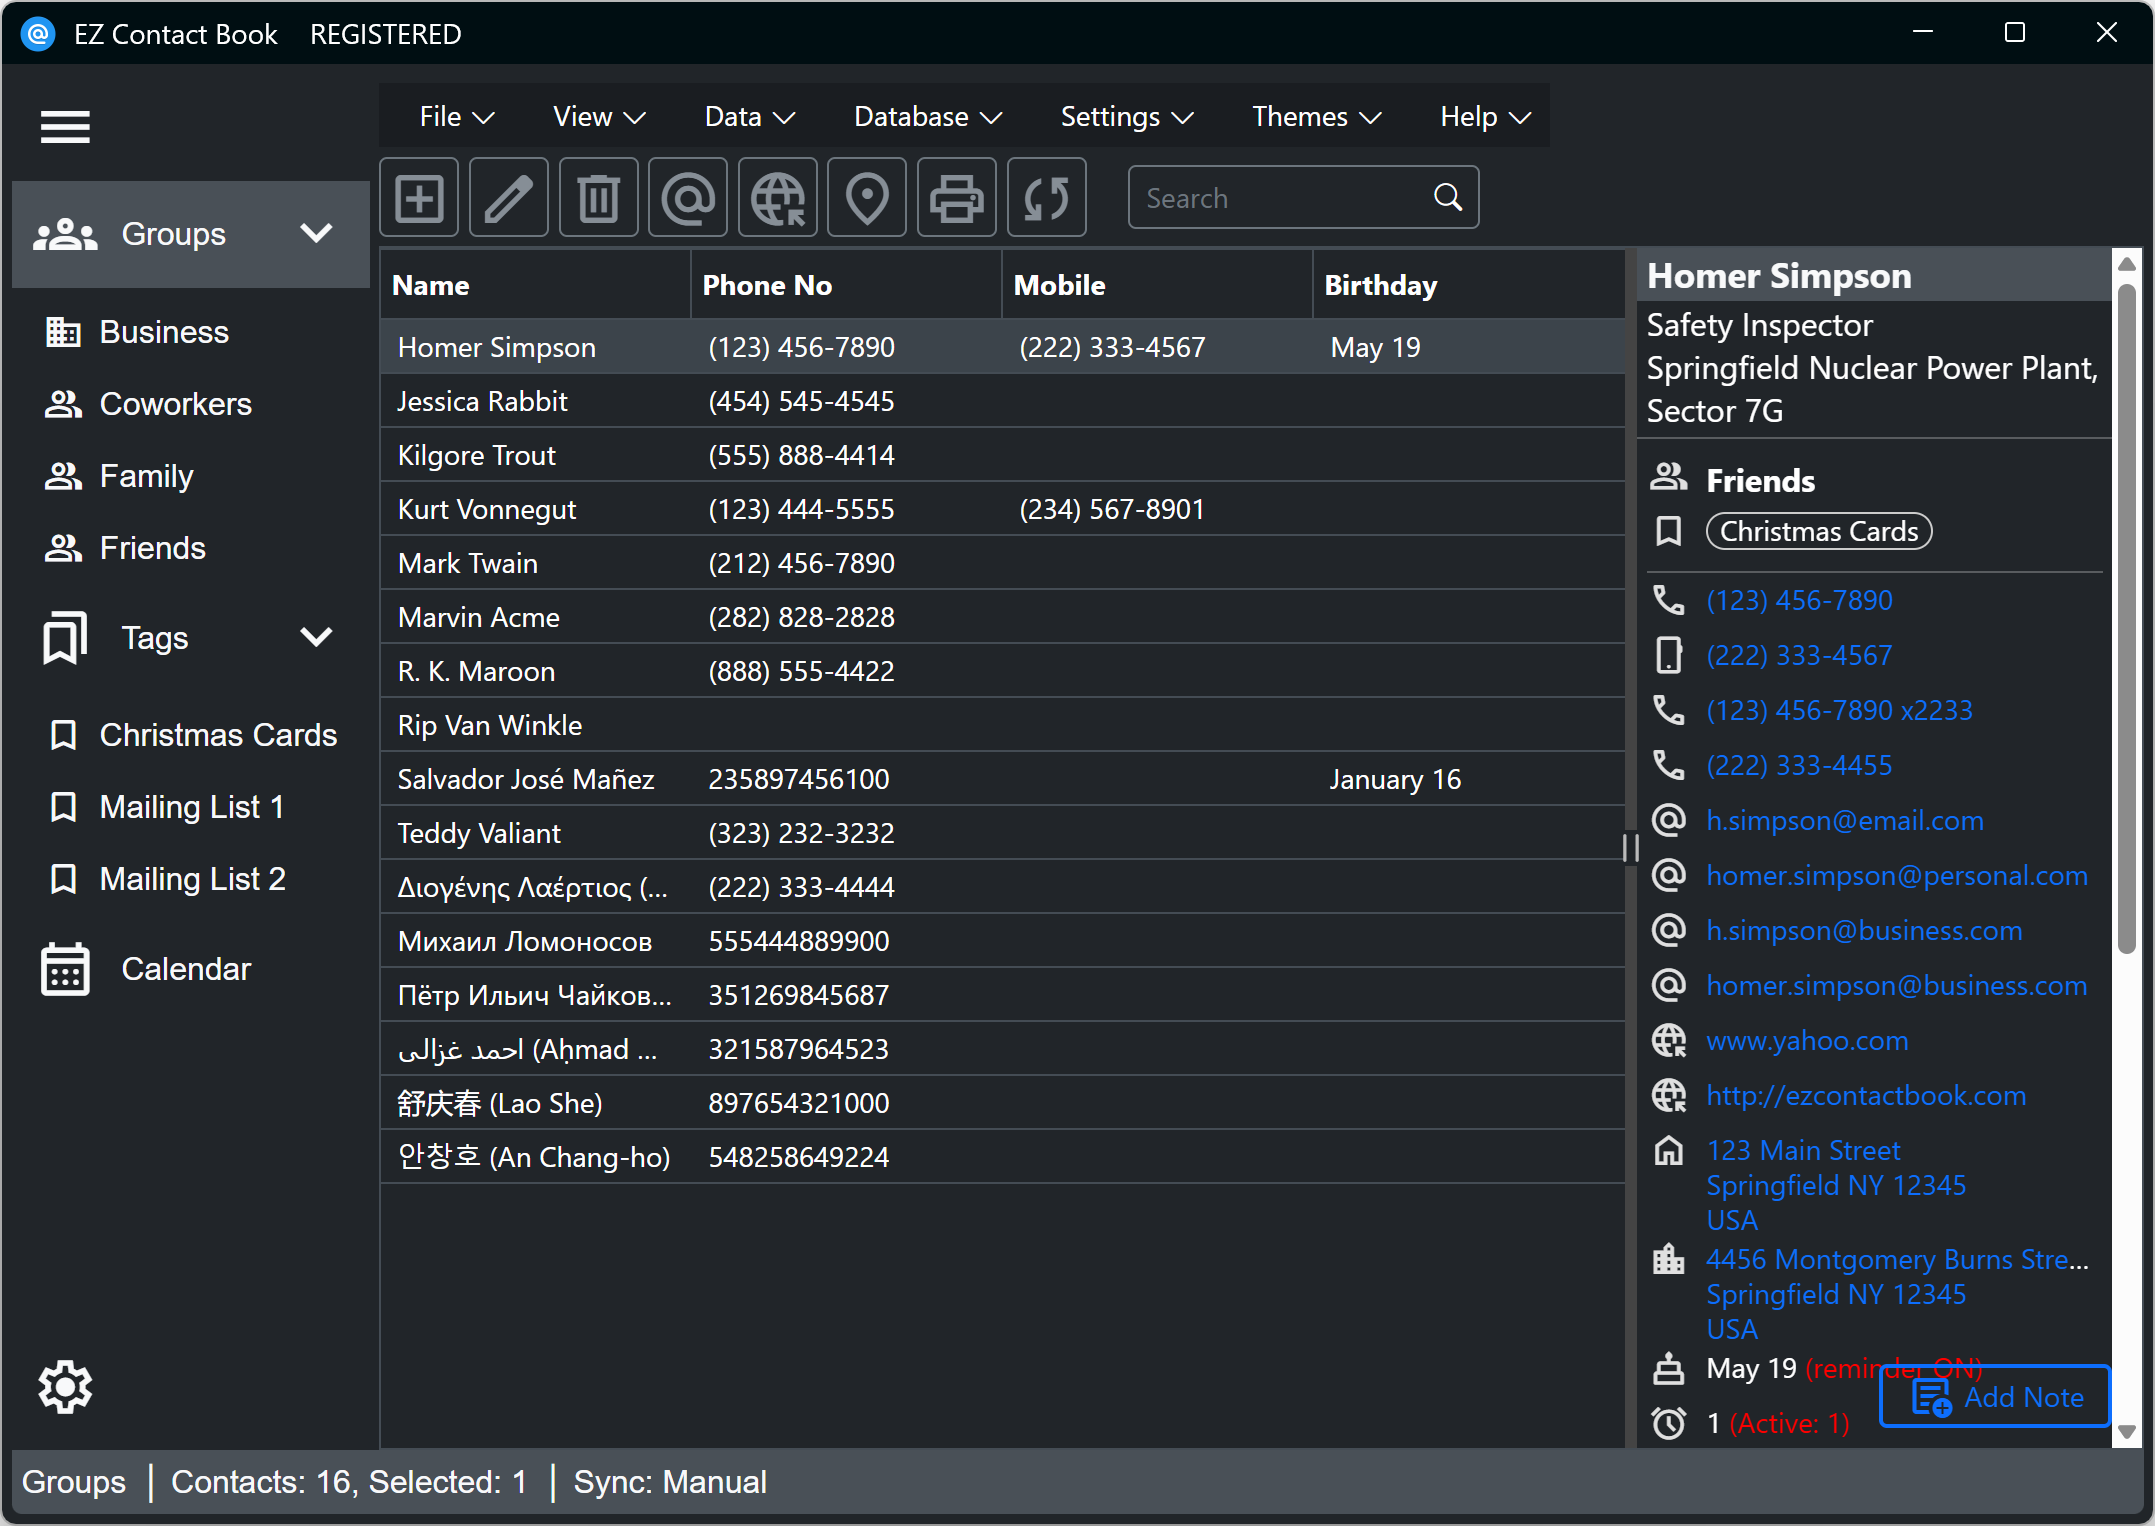Collapse the Groups section chevron
Viewport: 2155px width, 1526px height.
pos(316,234)
